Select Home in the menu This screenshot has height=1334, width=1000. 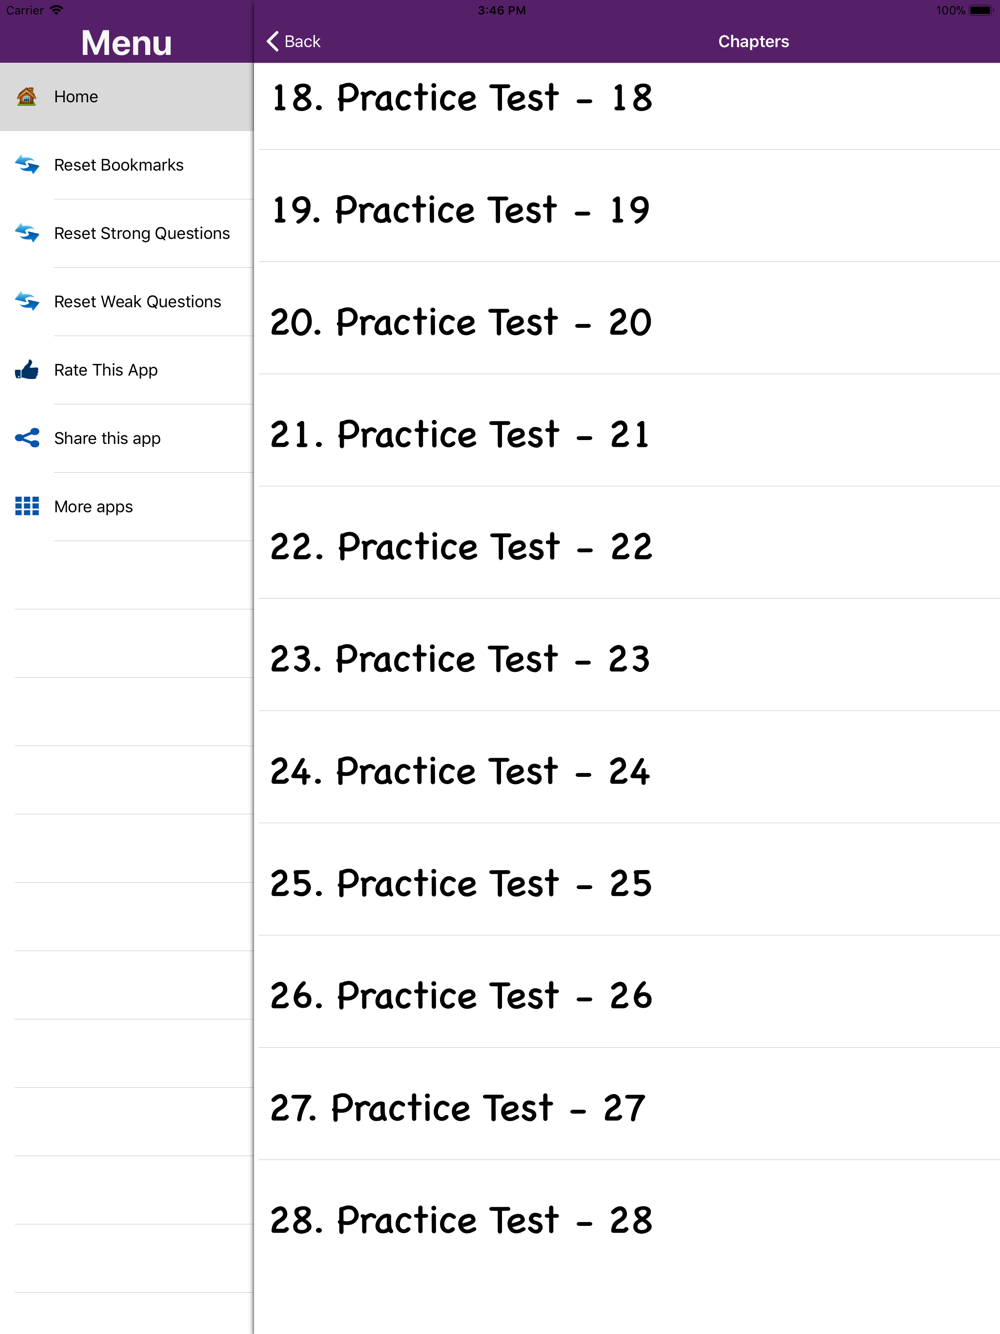(x=127, y=97)
